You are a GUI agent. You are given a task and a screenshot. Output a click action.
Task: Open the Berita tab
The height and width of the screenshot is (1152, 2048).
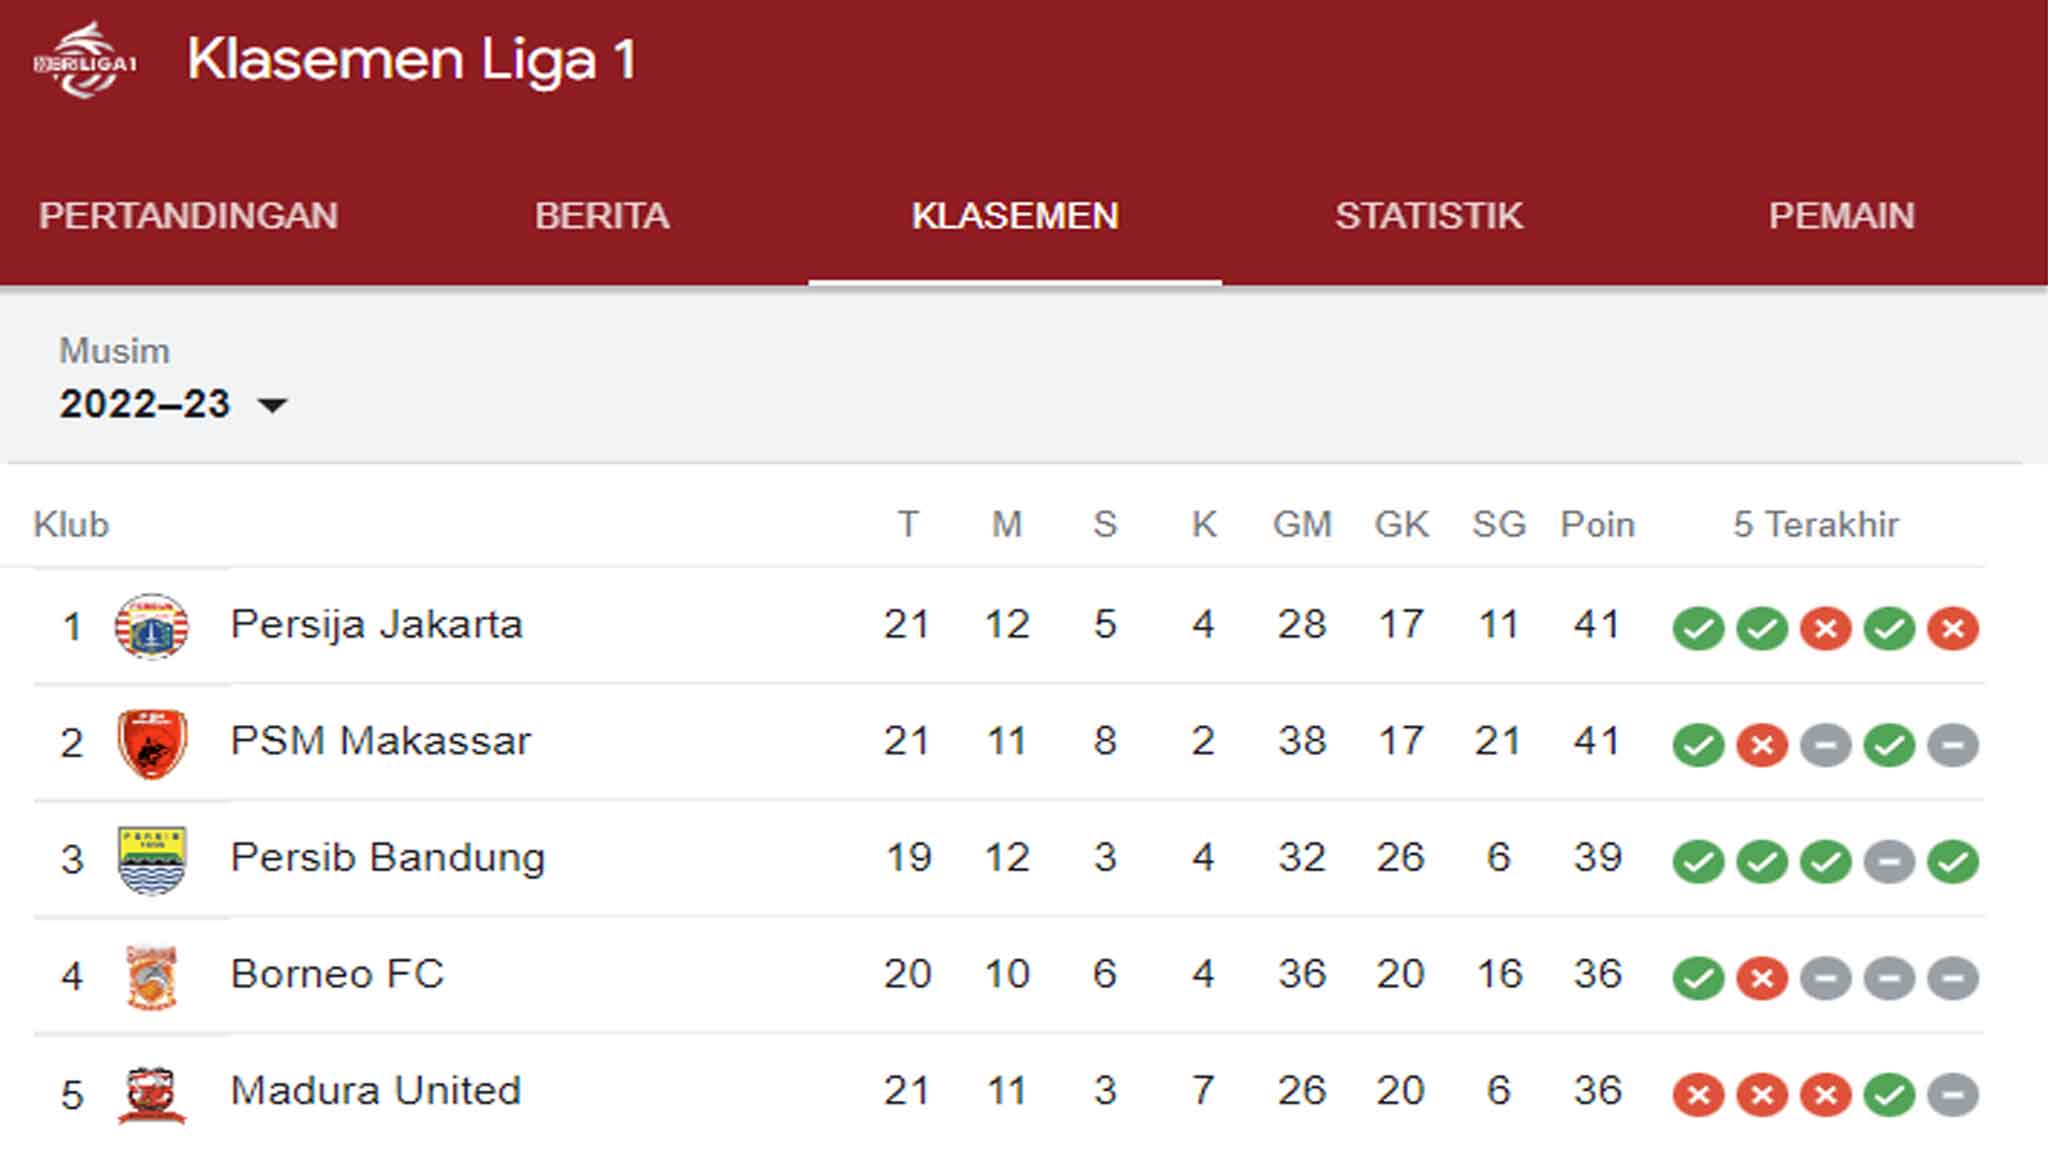602,216
